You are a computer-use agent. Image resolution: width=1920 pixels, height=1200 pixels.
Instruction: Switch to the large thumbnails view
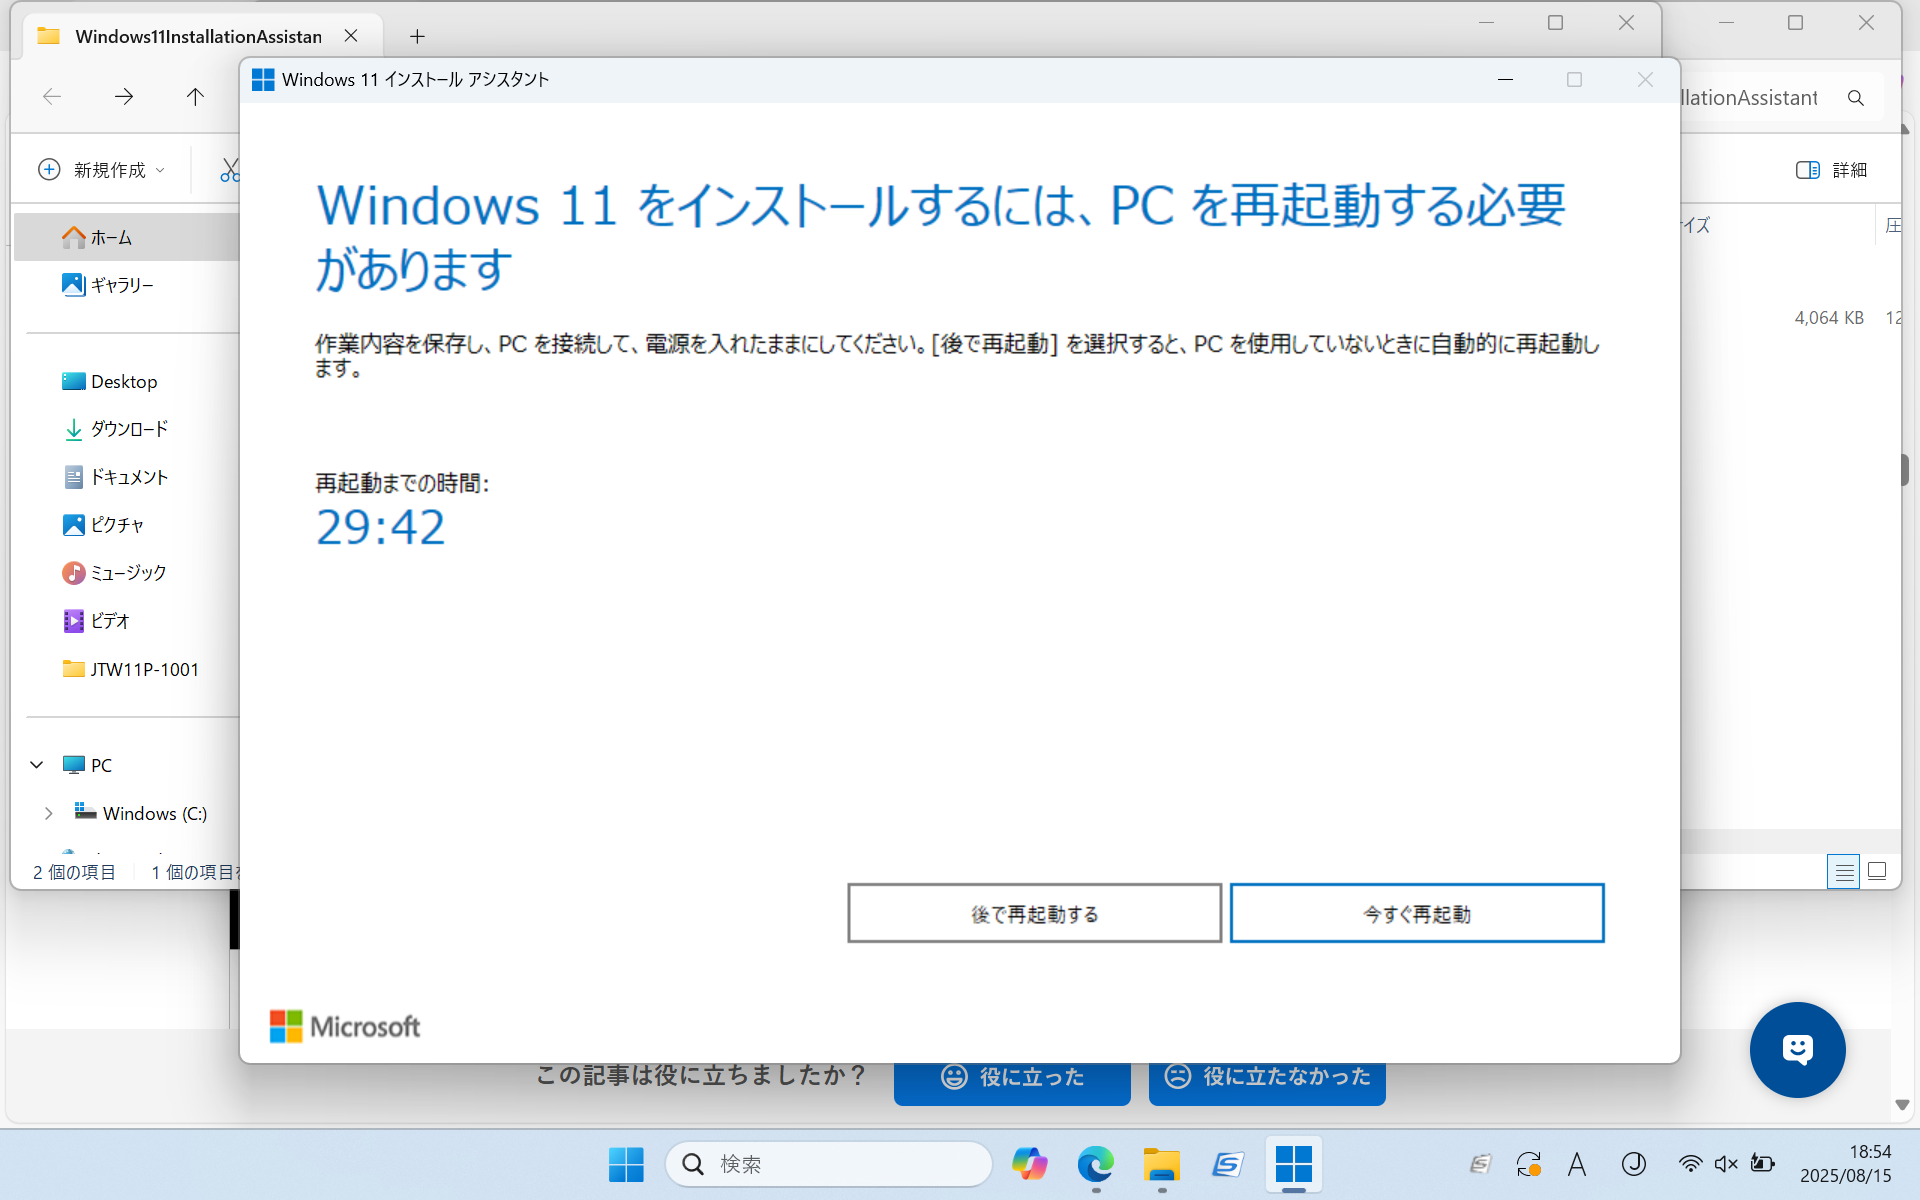point(1877,872)
